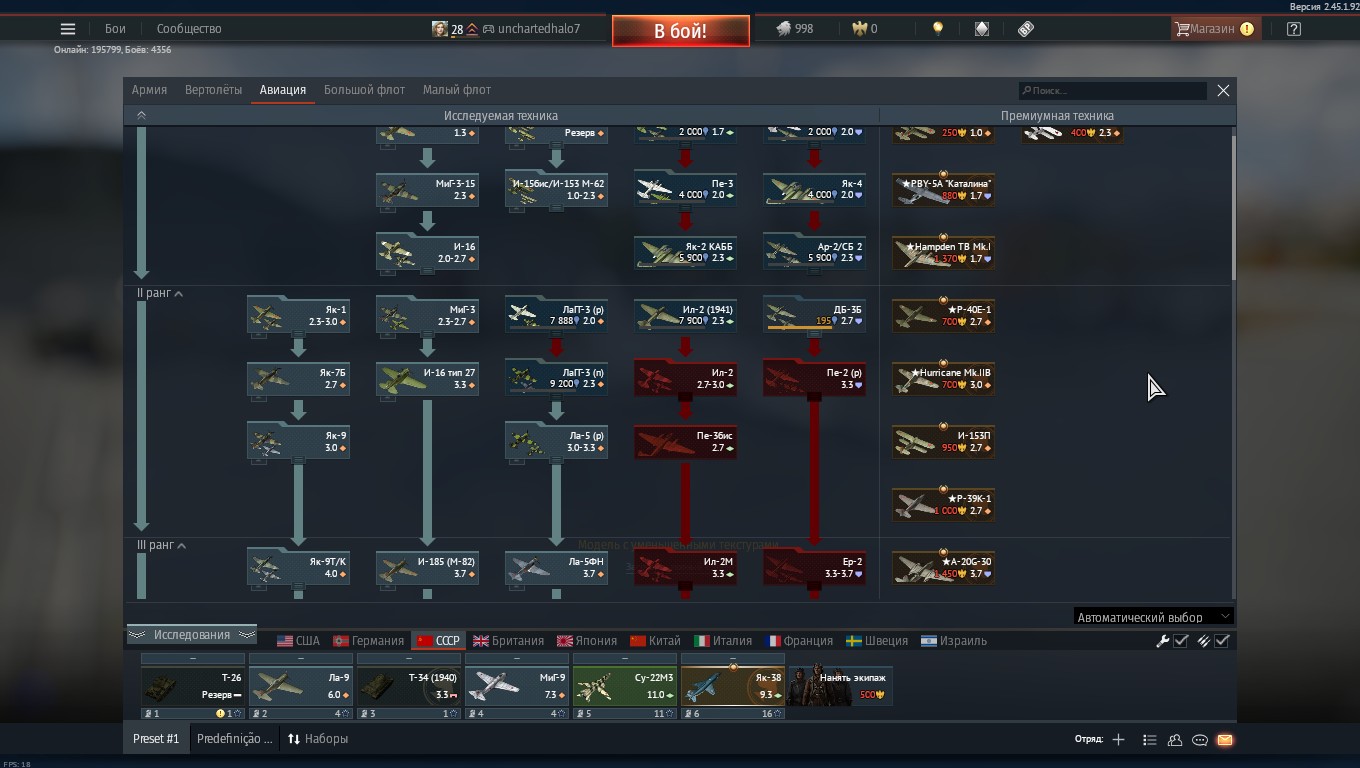Image resolution: width=1360 pixels, height=768 pixels.
Task: Switch to the Армия tab
Action: 149,90
